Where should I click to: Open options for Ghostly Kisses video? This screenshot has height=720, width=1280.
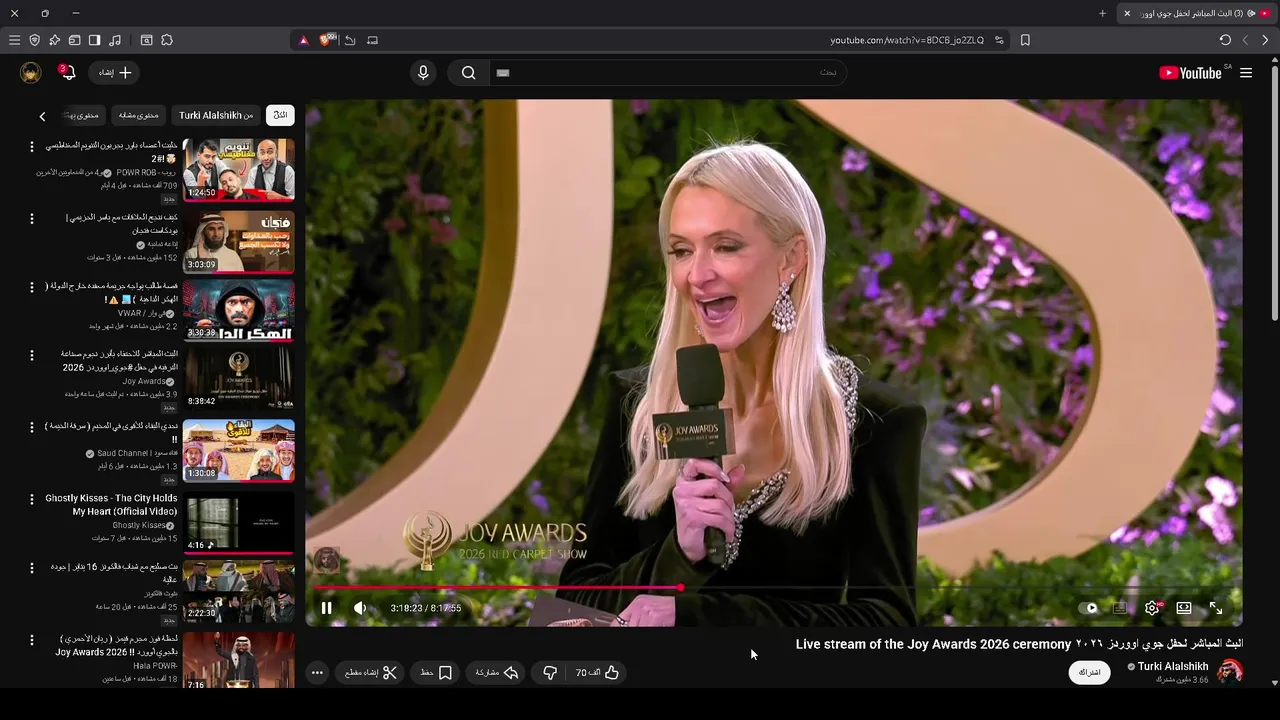point(31,498)
